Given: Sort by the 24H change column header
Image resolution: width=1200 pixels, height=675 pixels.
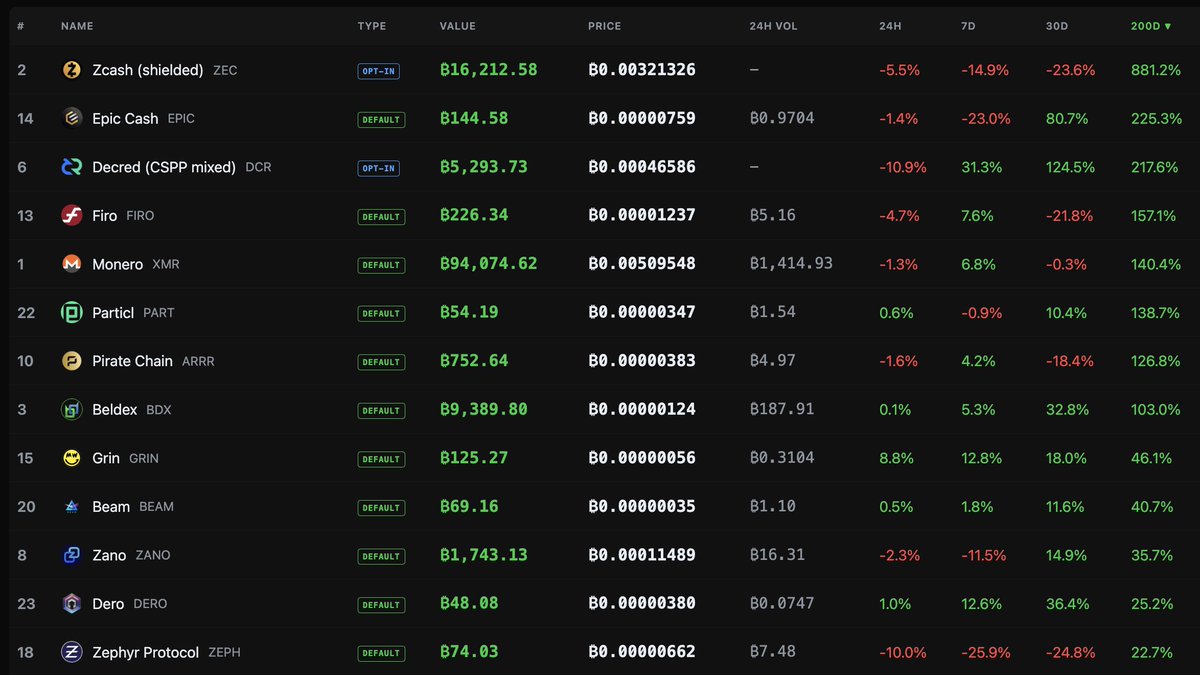Looking at the screenshot, I should (890, 26).
